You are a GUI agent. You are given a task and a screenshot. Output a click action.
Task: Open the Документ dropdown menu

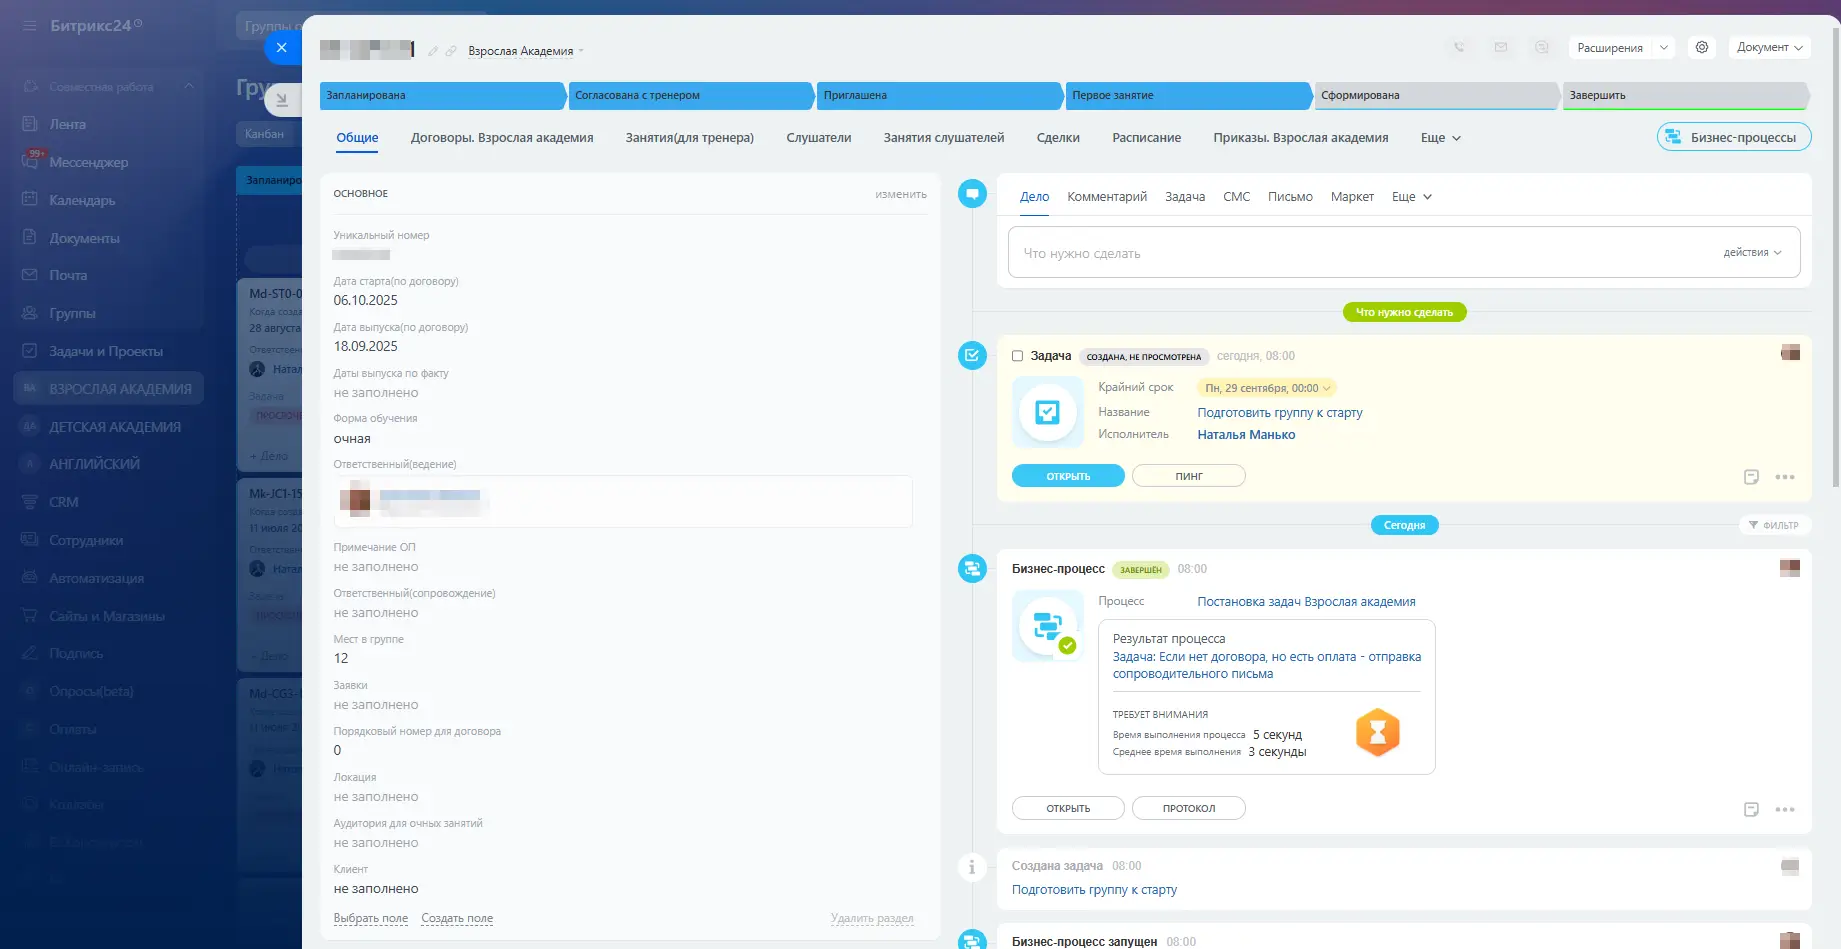tap(1769, 47)
